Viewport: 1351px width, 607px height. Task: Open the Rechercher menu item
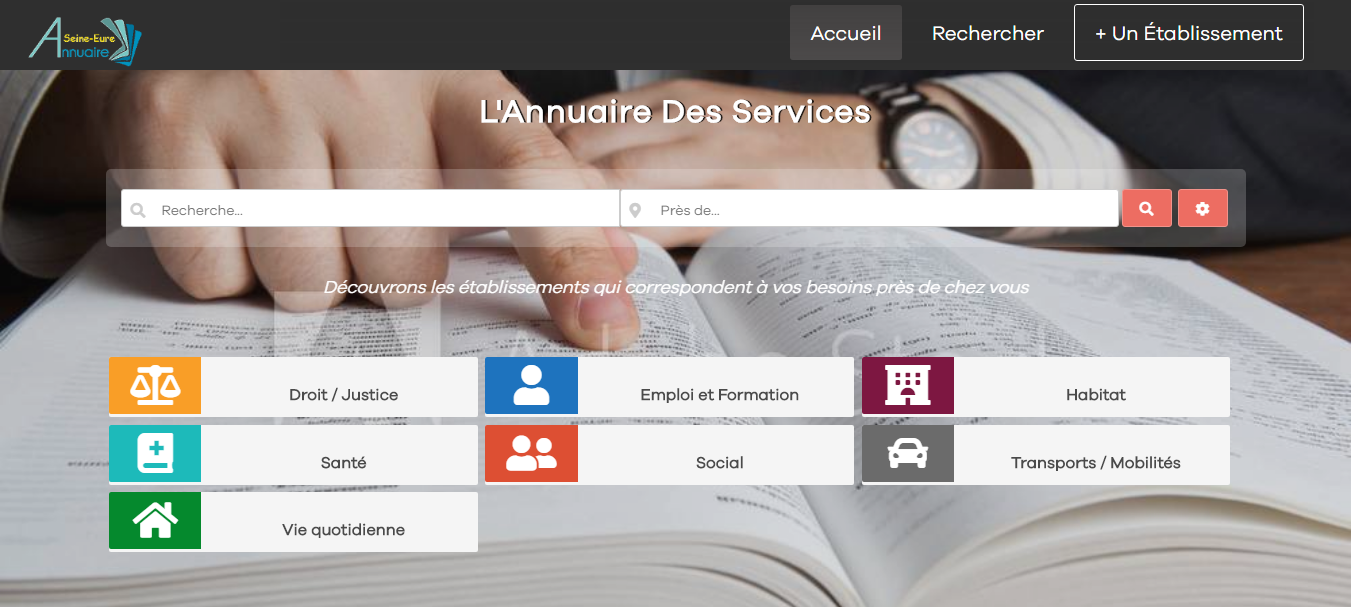[x=988, y=33]
